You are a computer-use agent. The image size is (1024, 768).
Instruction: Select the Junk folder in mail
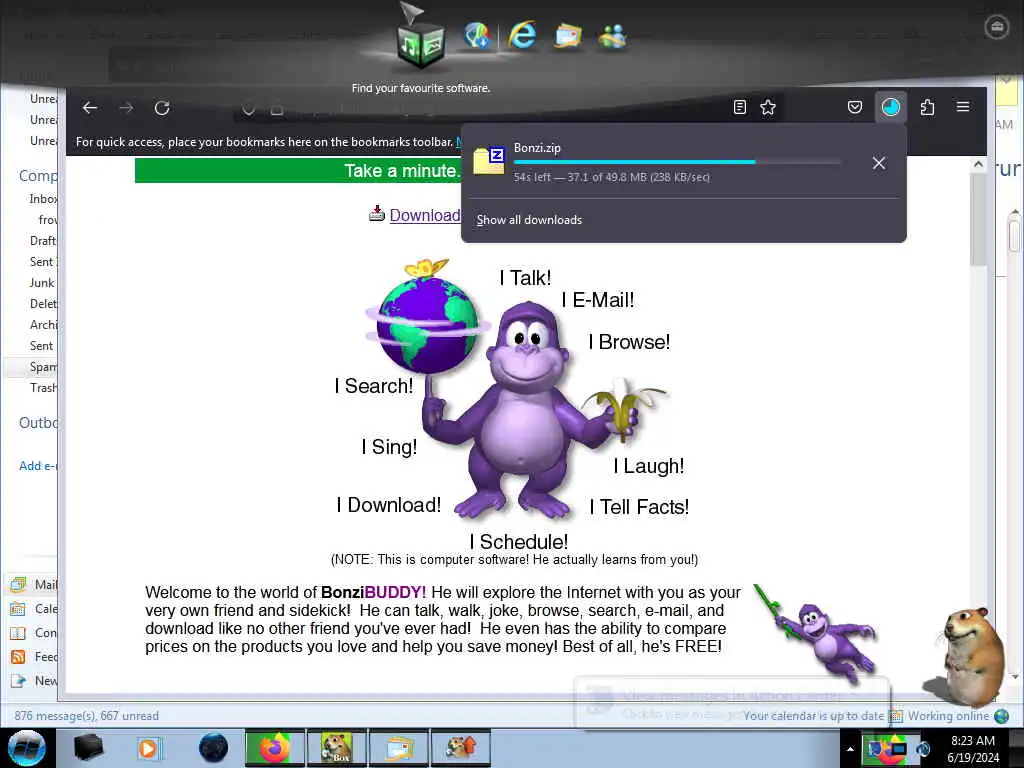(42, 283)
